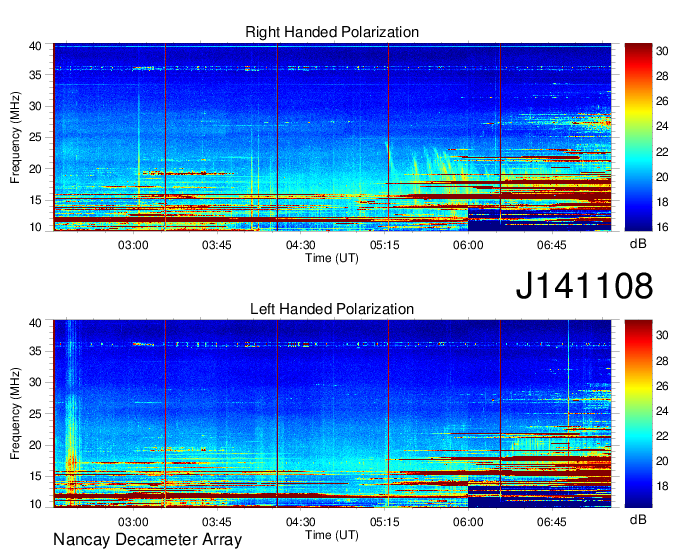This screenshot has height=552, width=680.
Task: Click the 06:00 tick of the right-handed plot
Action: [x=468, y=245]
